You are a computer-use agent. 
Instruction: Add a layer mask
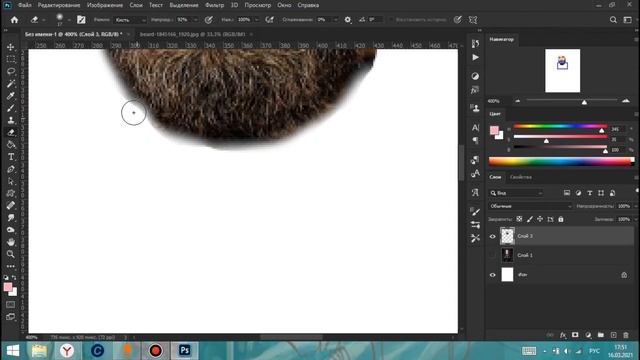[x=575, y=335]
